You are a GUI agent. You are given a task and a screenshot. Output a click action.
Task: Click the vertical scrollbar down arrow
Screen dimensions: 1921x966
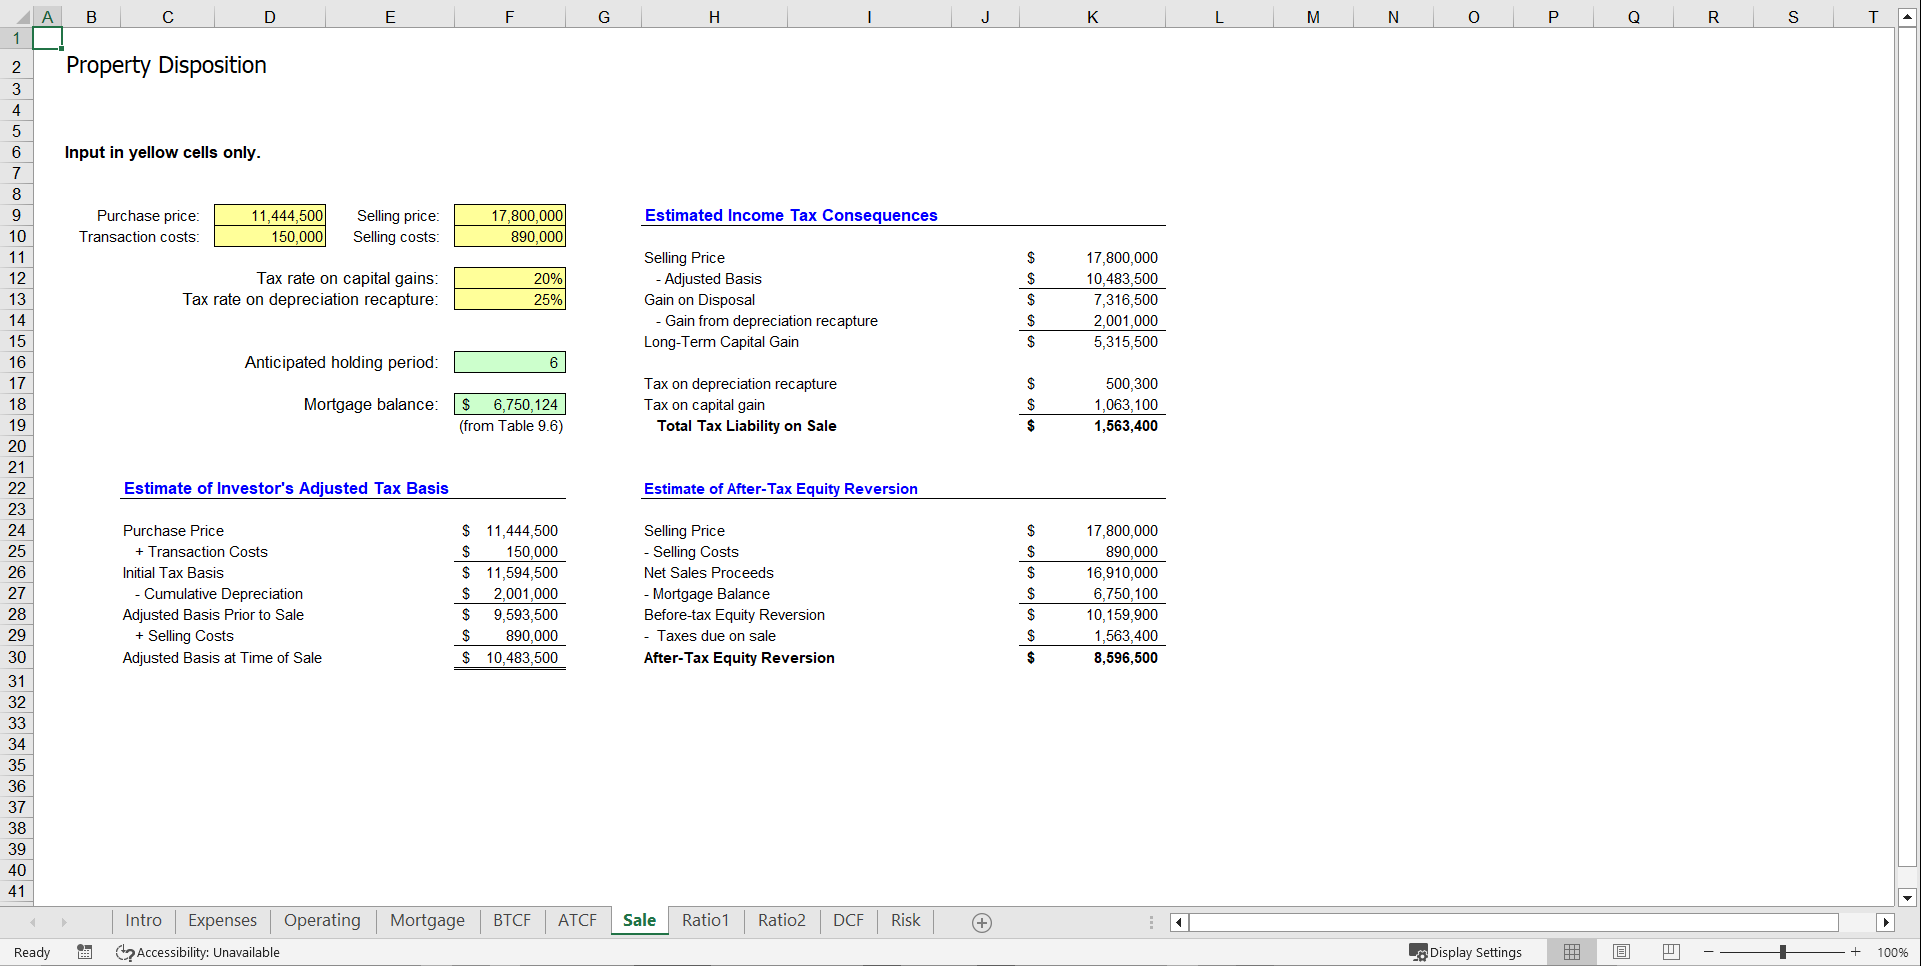[x=1908, y=897]
